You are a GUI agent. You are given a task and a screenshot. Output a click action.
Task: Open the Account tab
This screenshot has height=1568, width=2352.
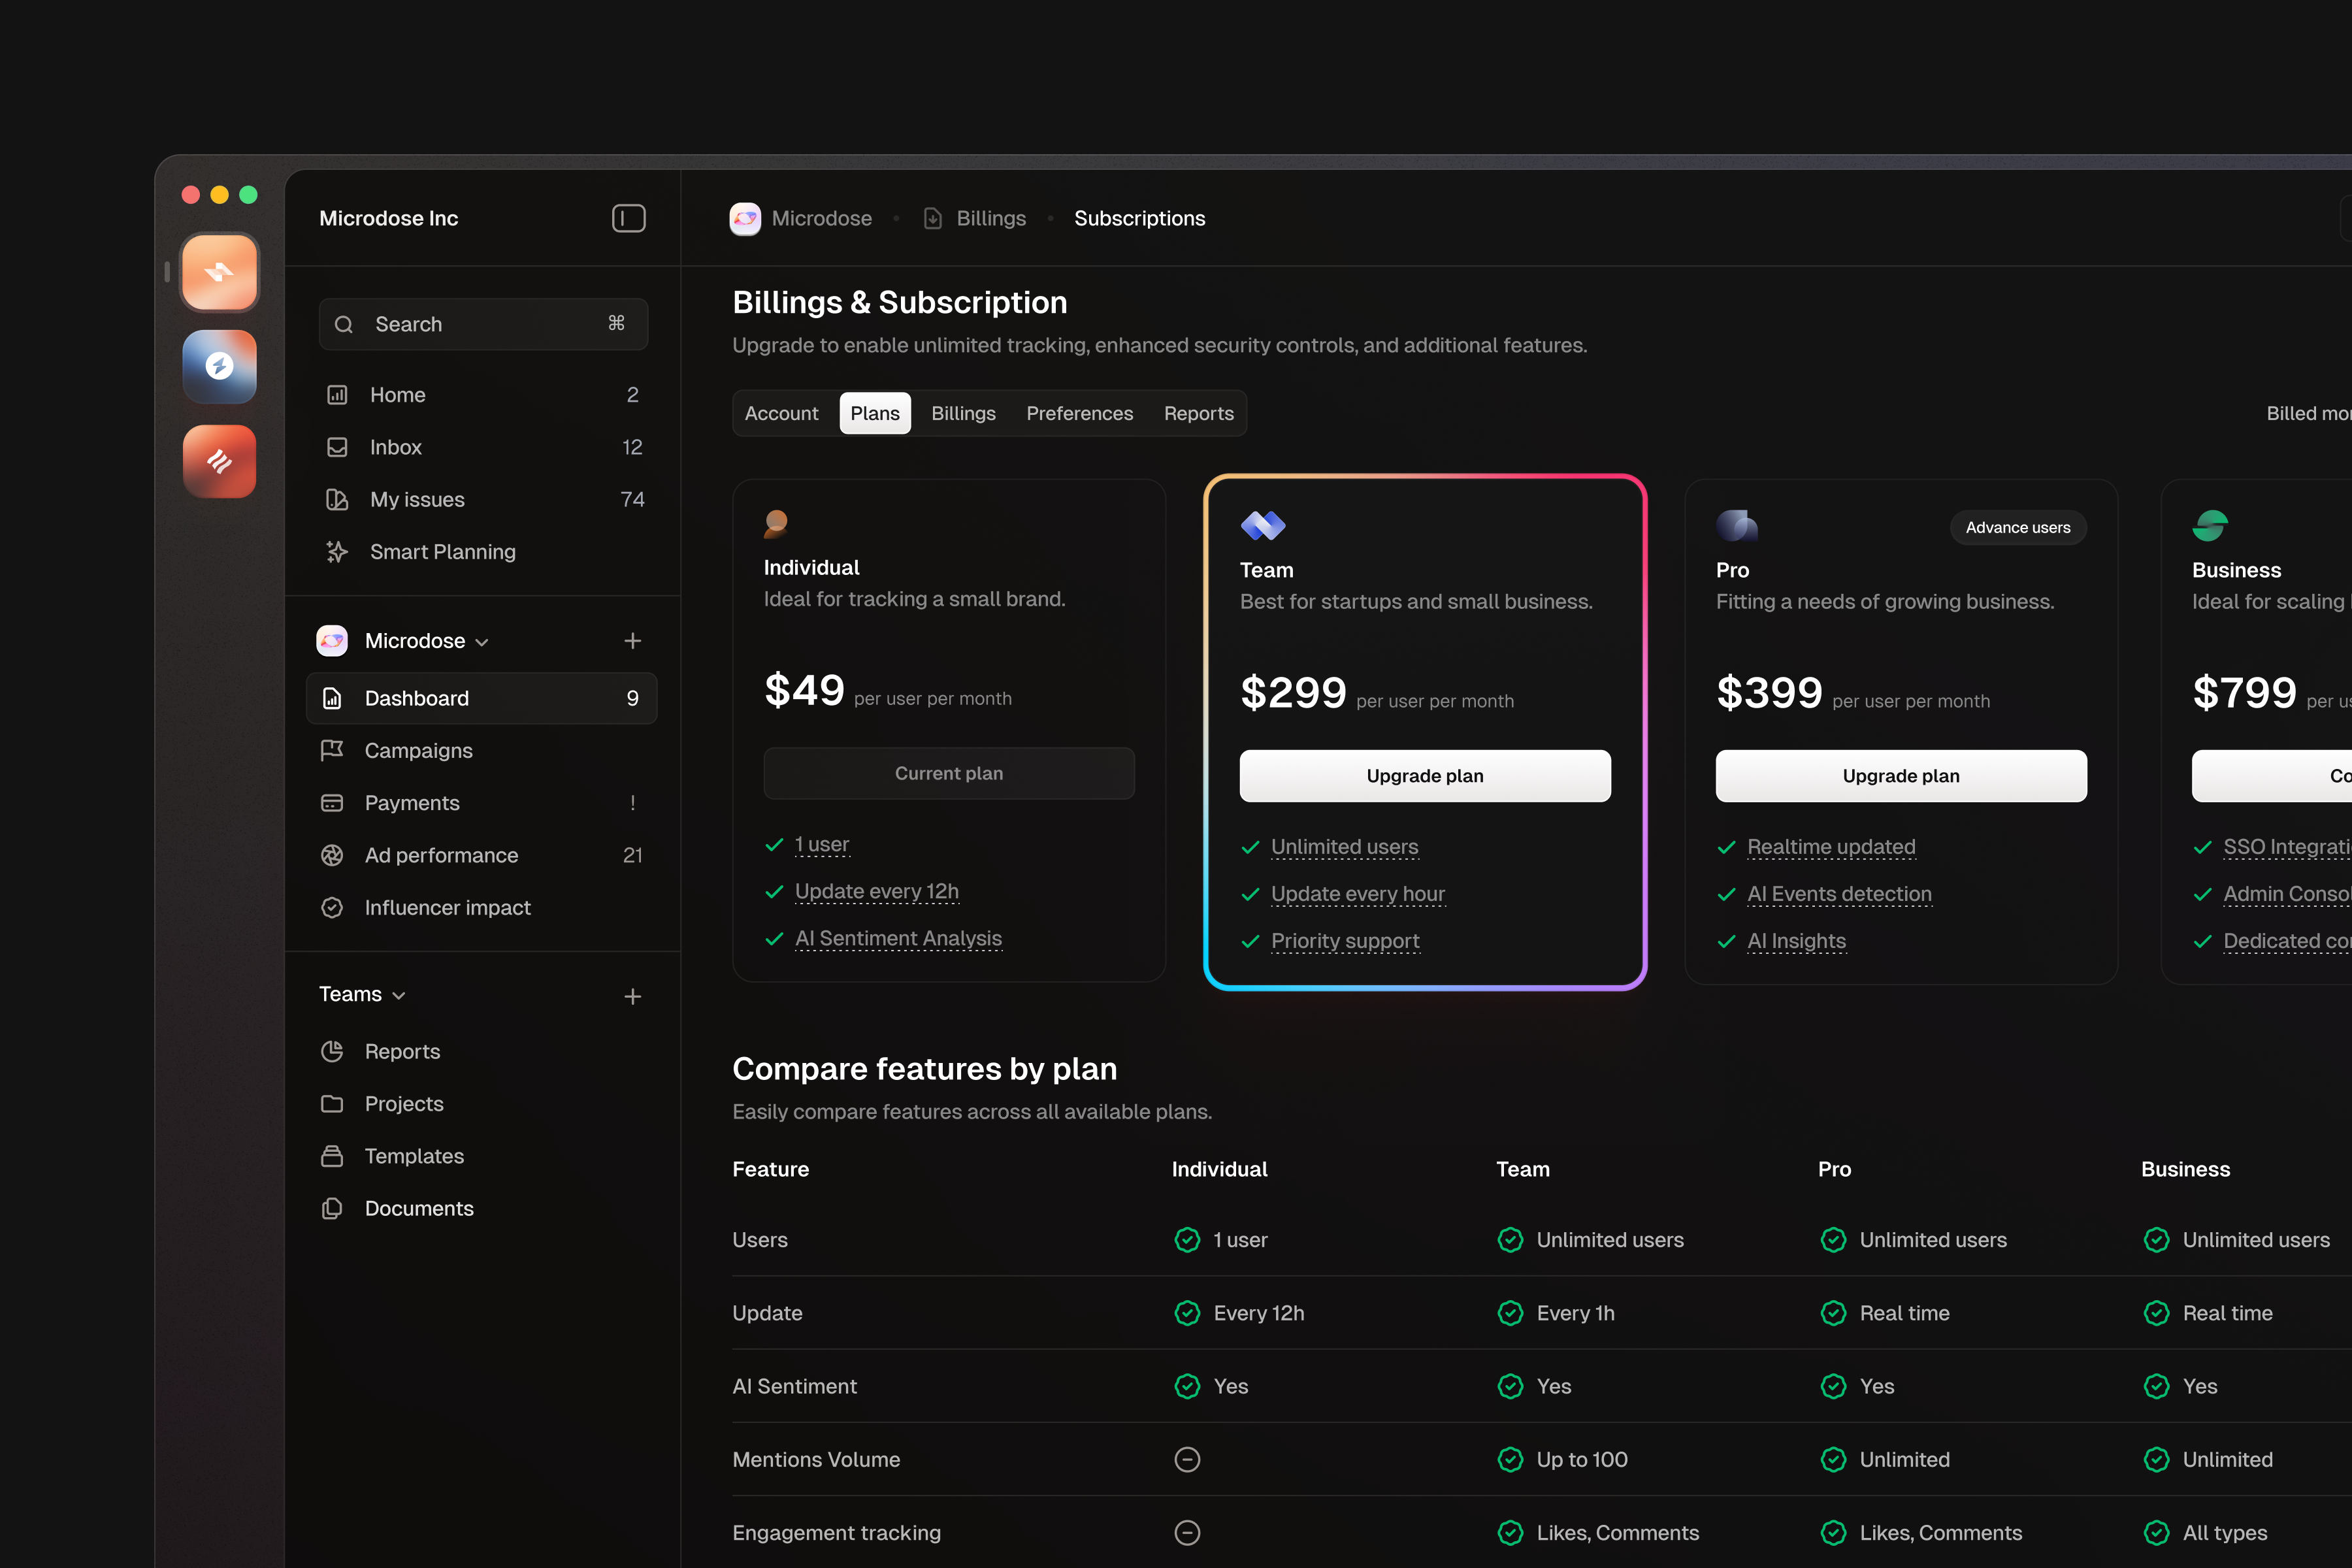782,413
